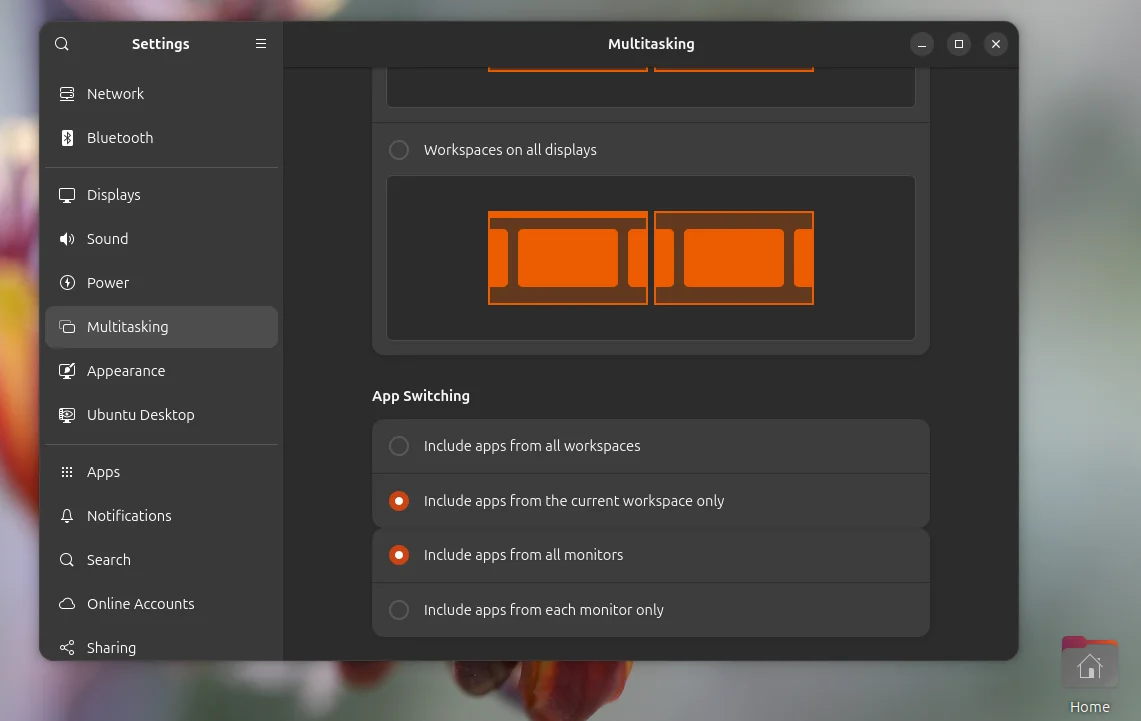The height and width of the screenshot is (721, 1141).
Task: Open the hamburger menu in Settings
Action: 260,44
